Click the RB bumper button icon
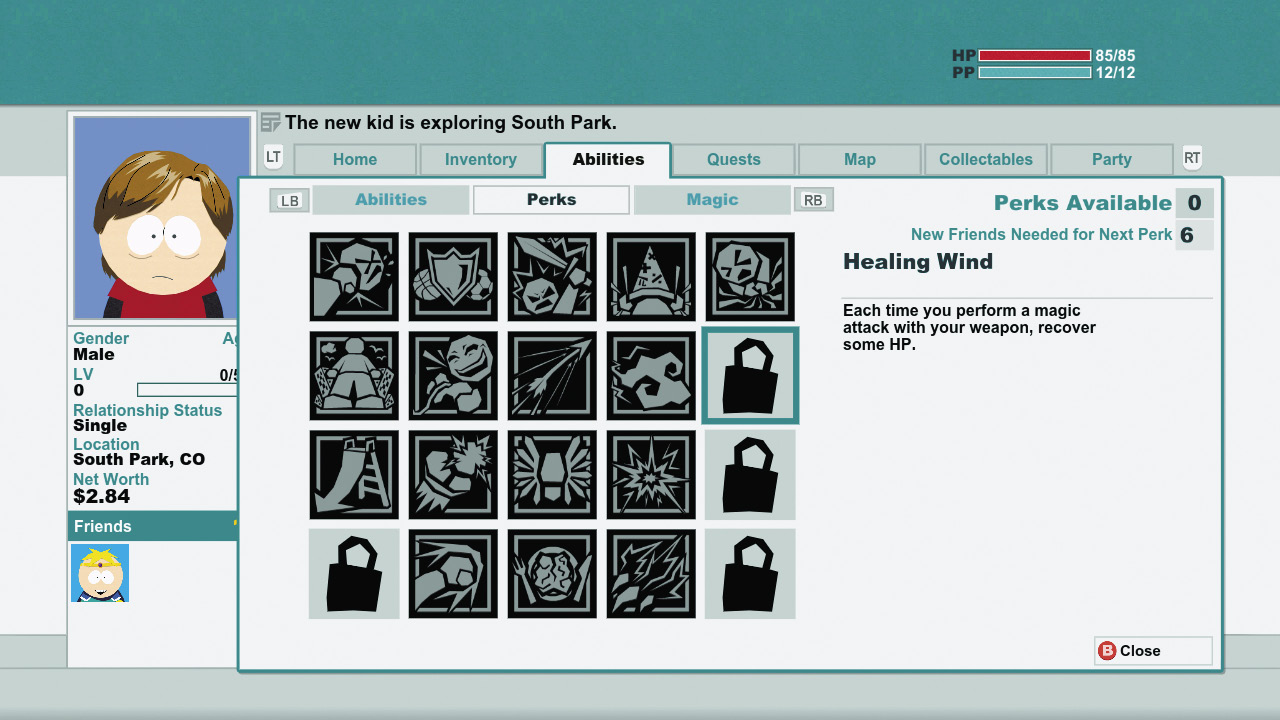This screenshot has height=720, width=1280. pos(813,200)
